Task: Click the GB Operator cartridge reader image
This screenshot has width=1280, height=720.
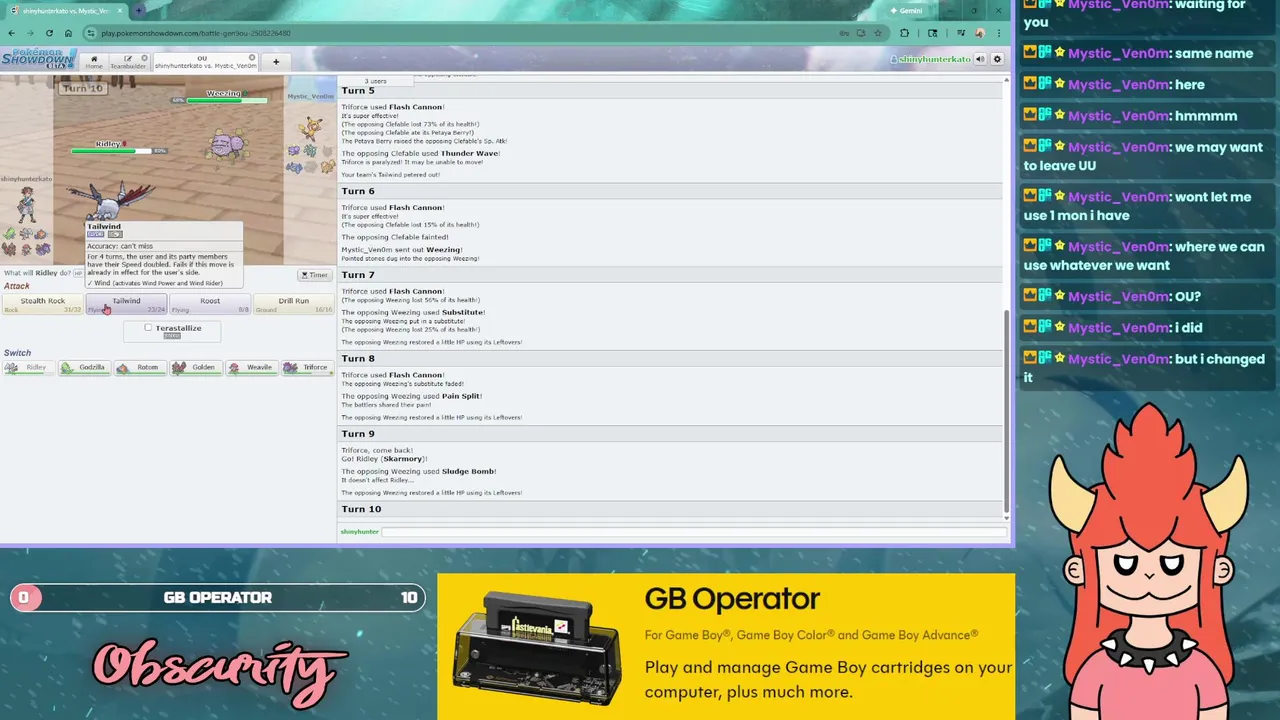Action: coord(536,646)
